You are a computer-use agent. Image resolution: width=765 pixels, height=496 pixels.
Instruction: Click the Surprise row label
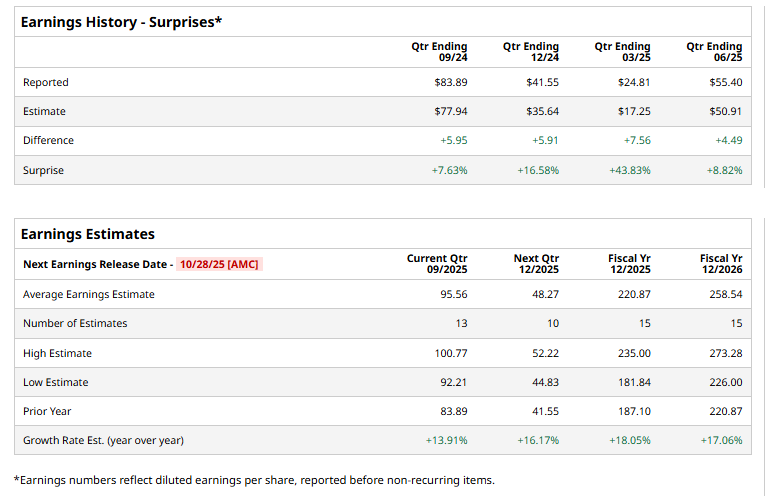pos(43,170)
